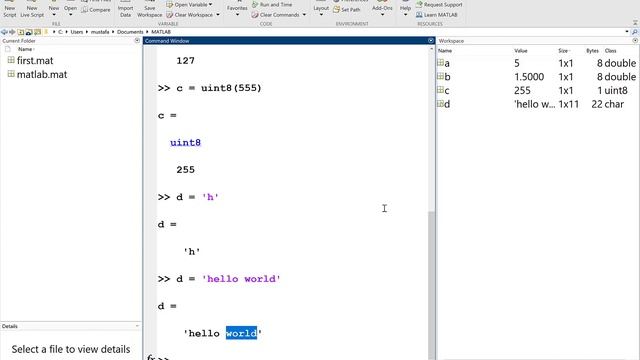Click the Clear Commands icon
This screenshot has width=640, height=360.
tap(255, 15)
